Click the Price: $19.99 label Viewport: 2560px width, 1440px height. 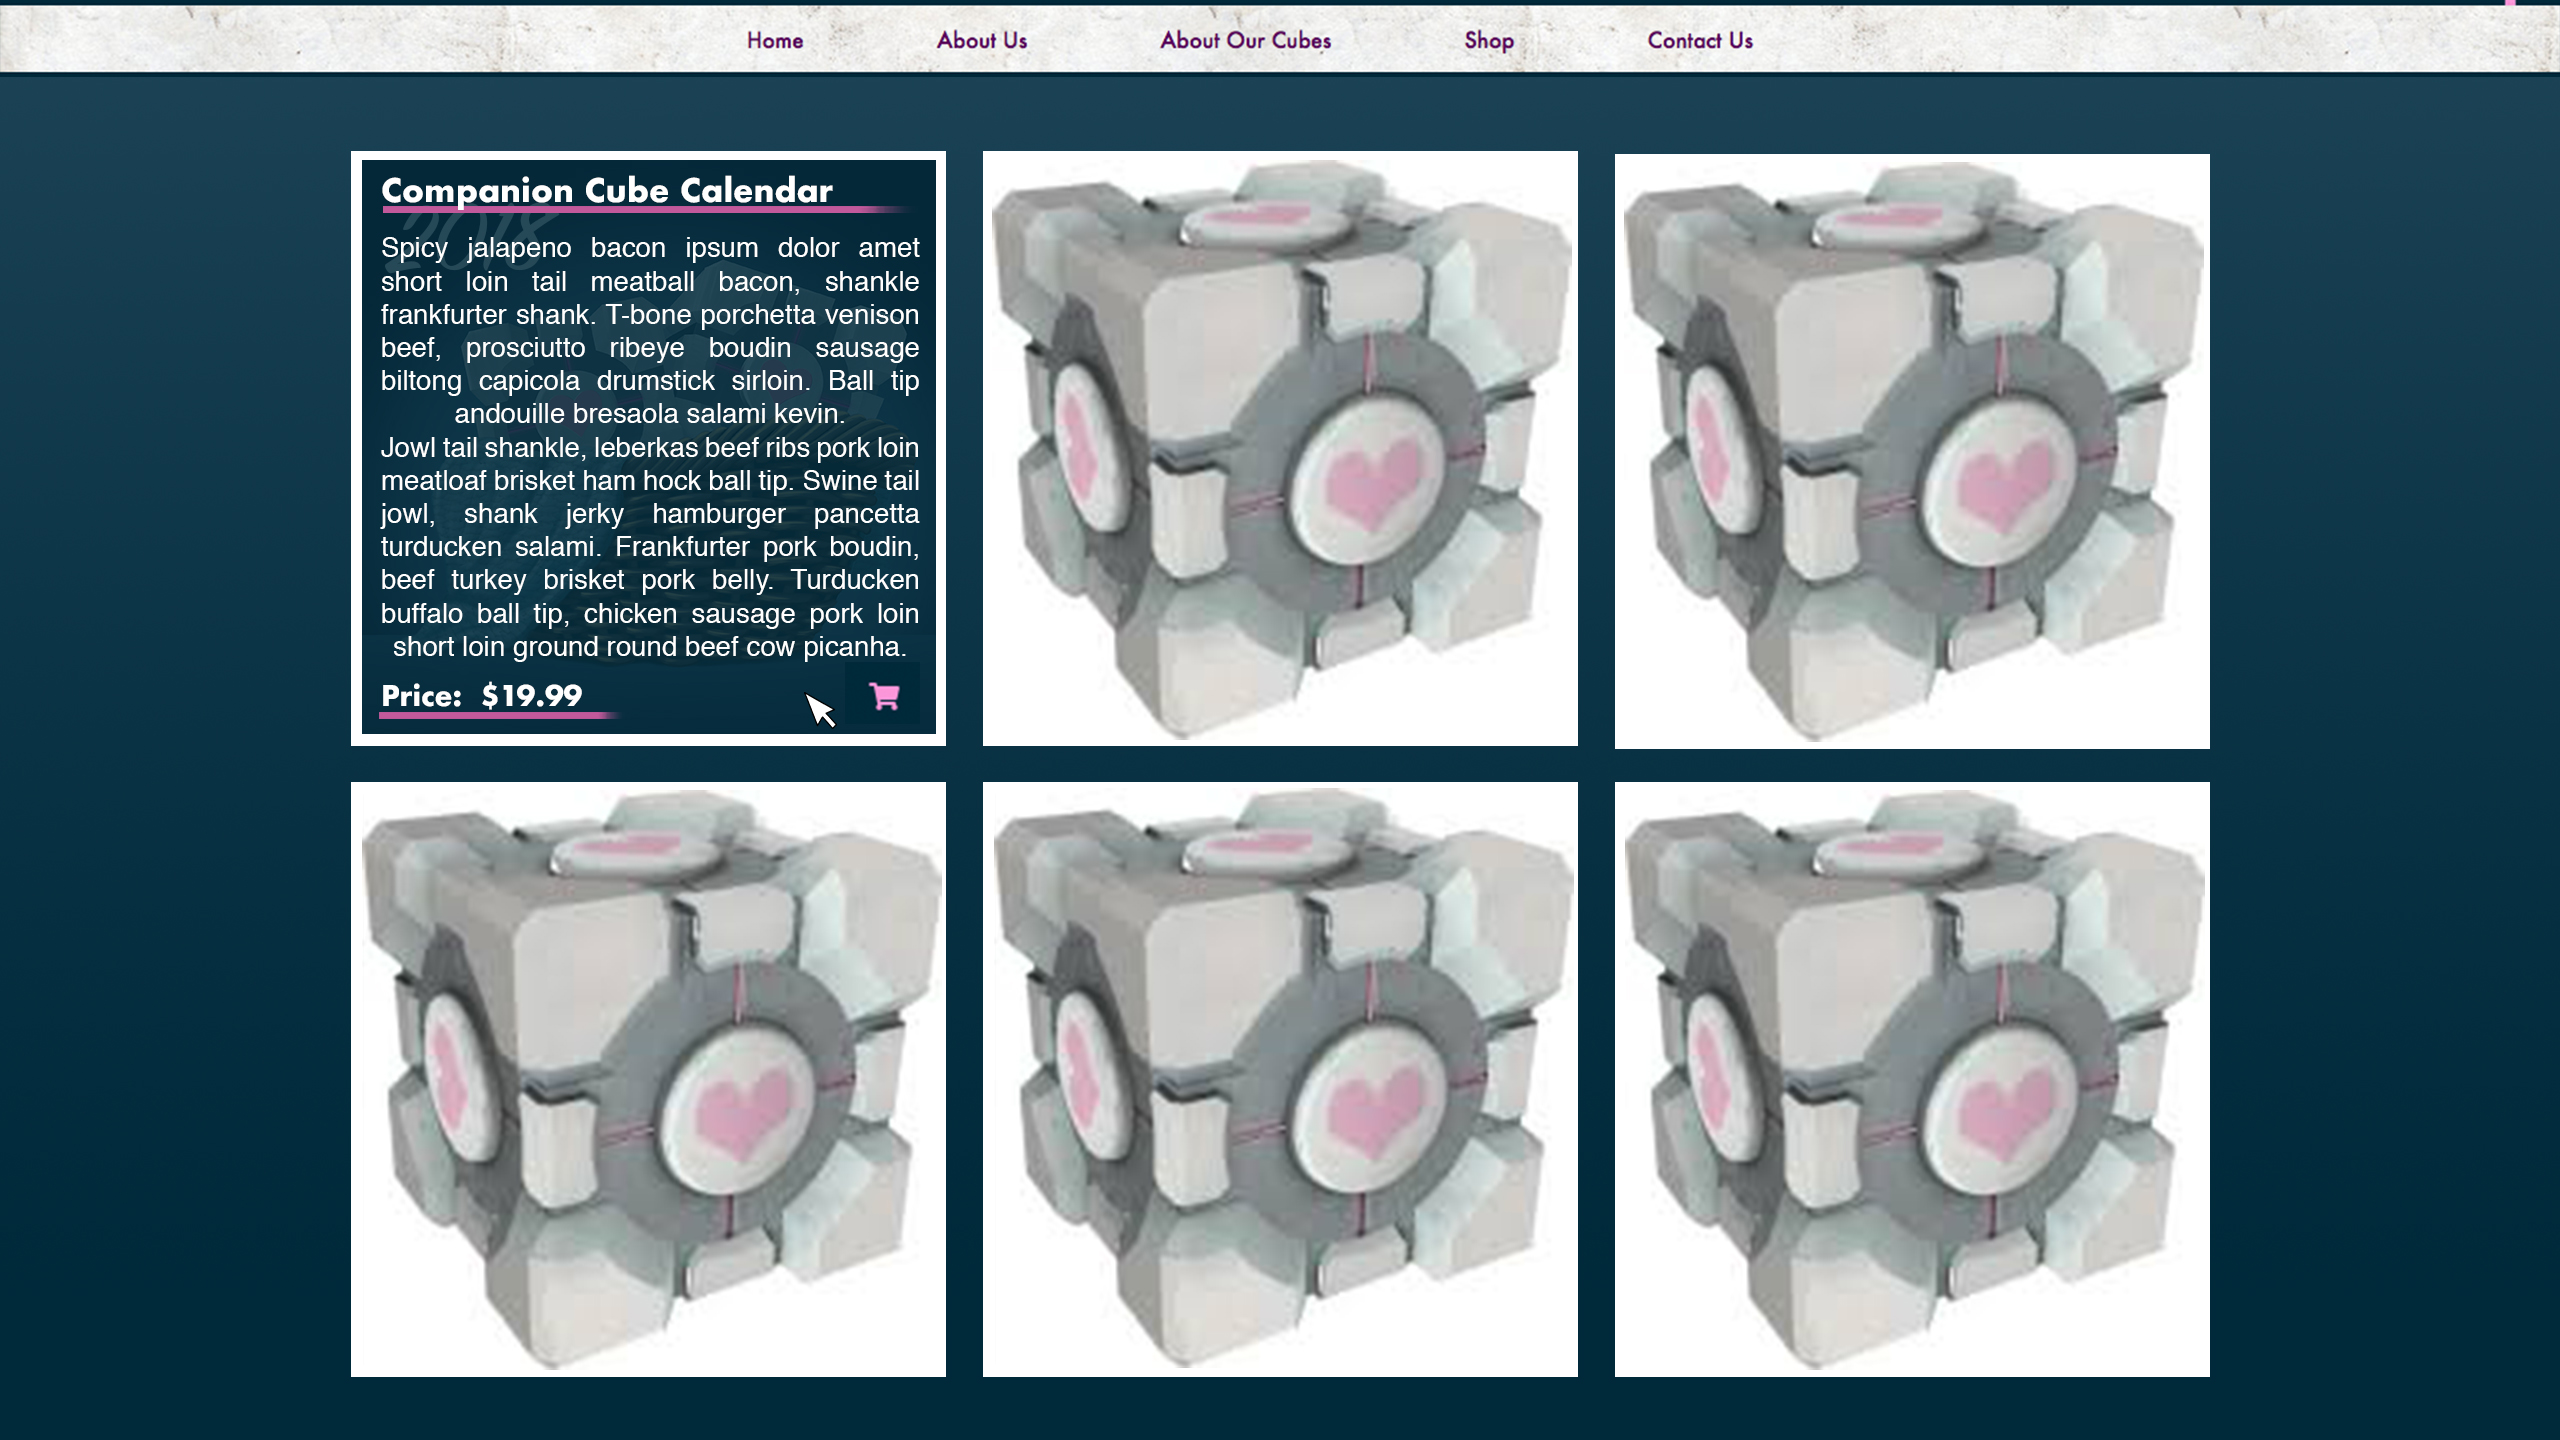coord(482,696)
